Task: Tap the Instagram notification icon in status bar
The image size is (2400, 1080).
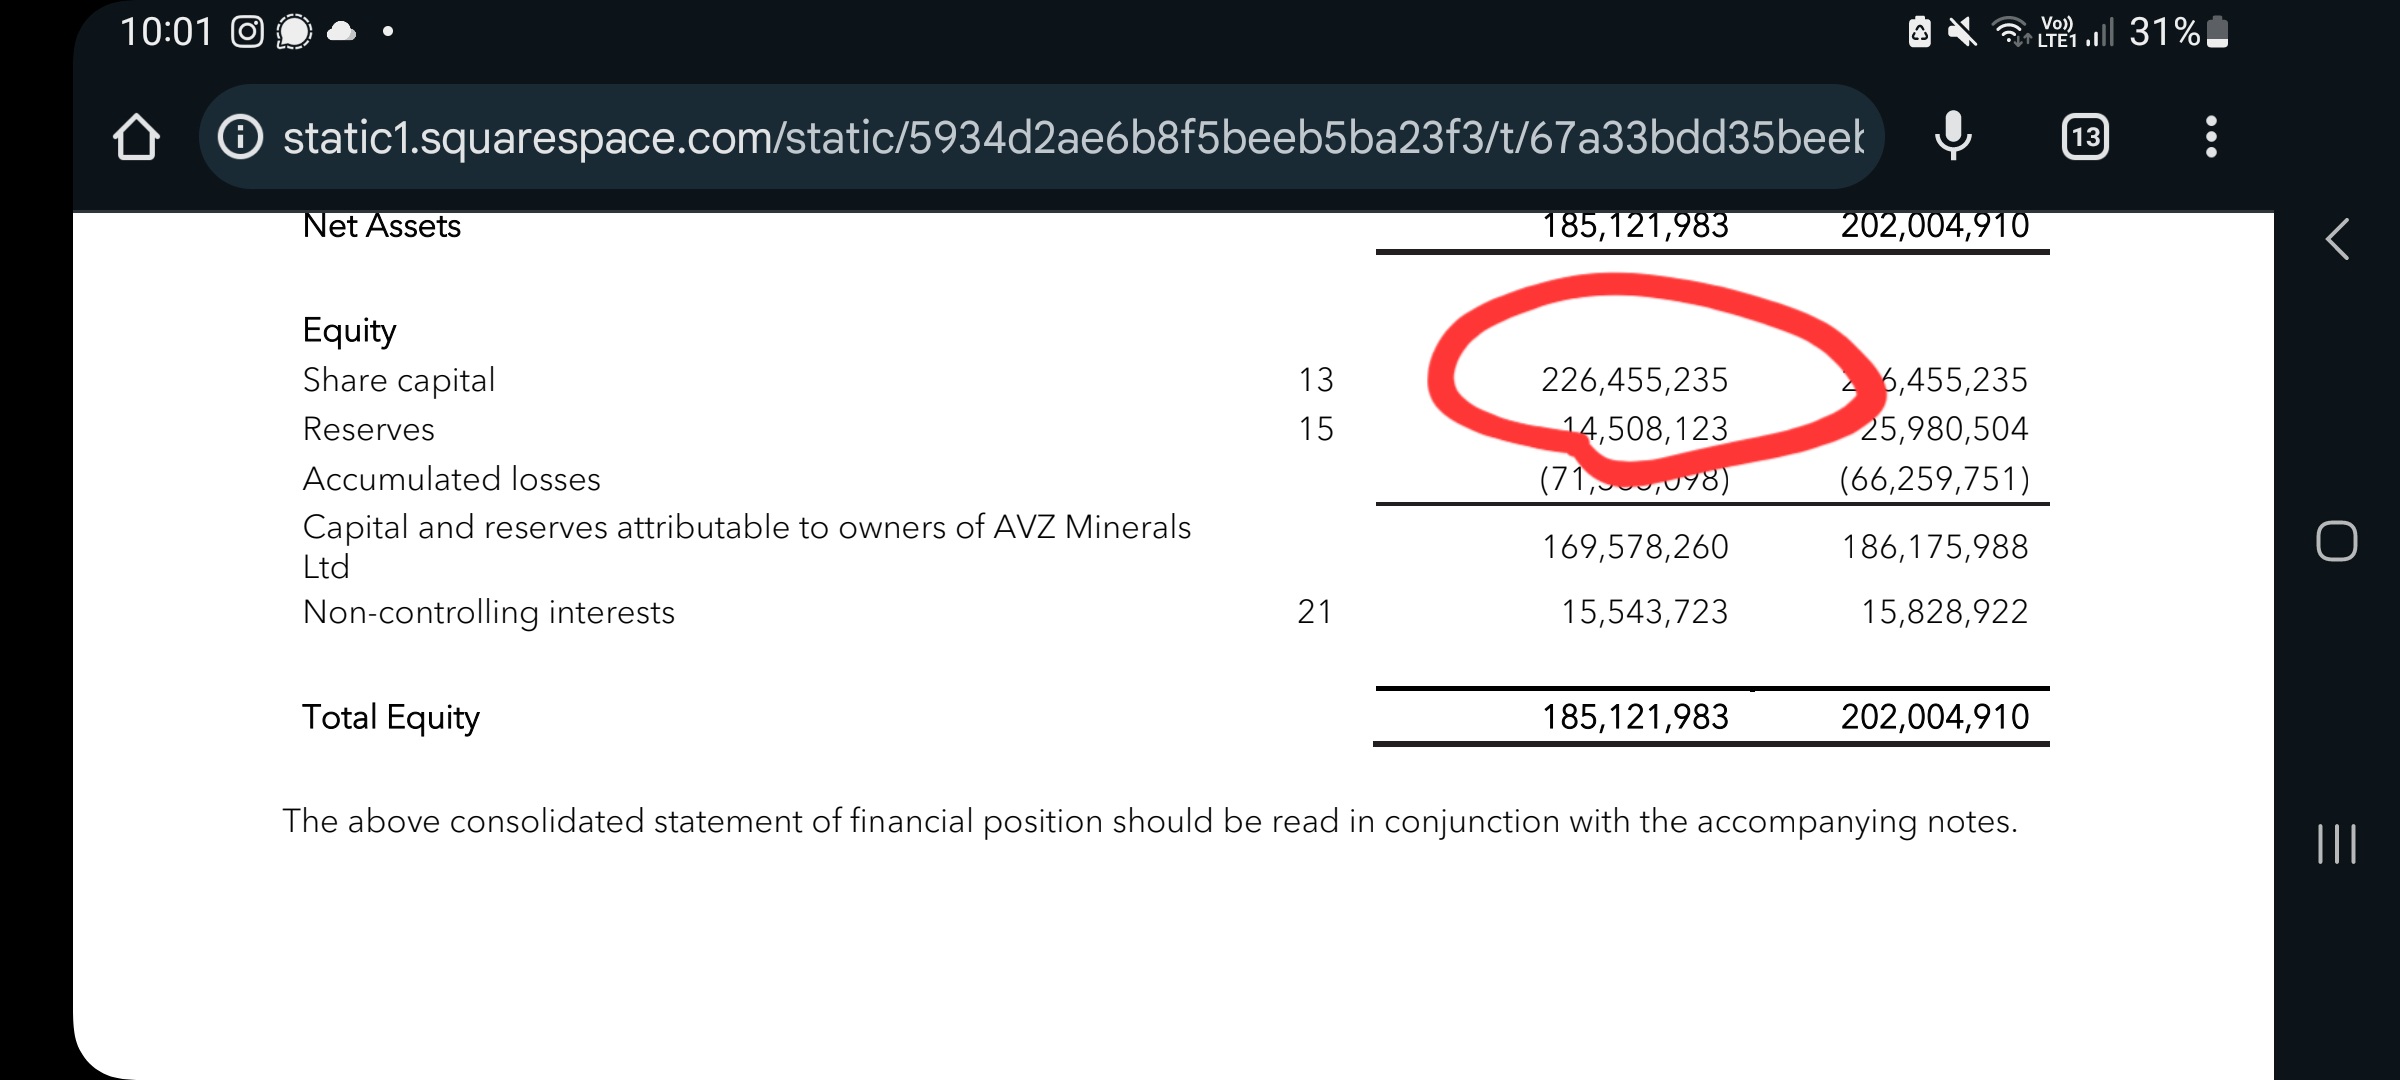Action: pos(247,32)
